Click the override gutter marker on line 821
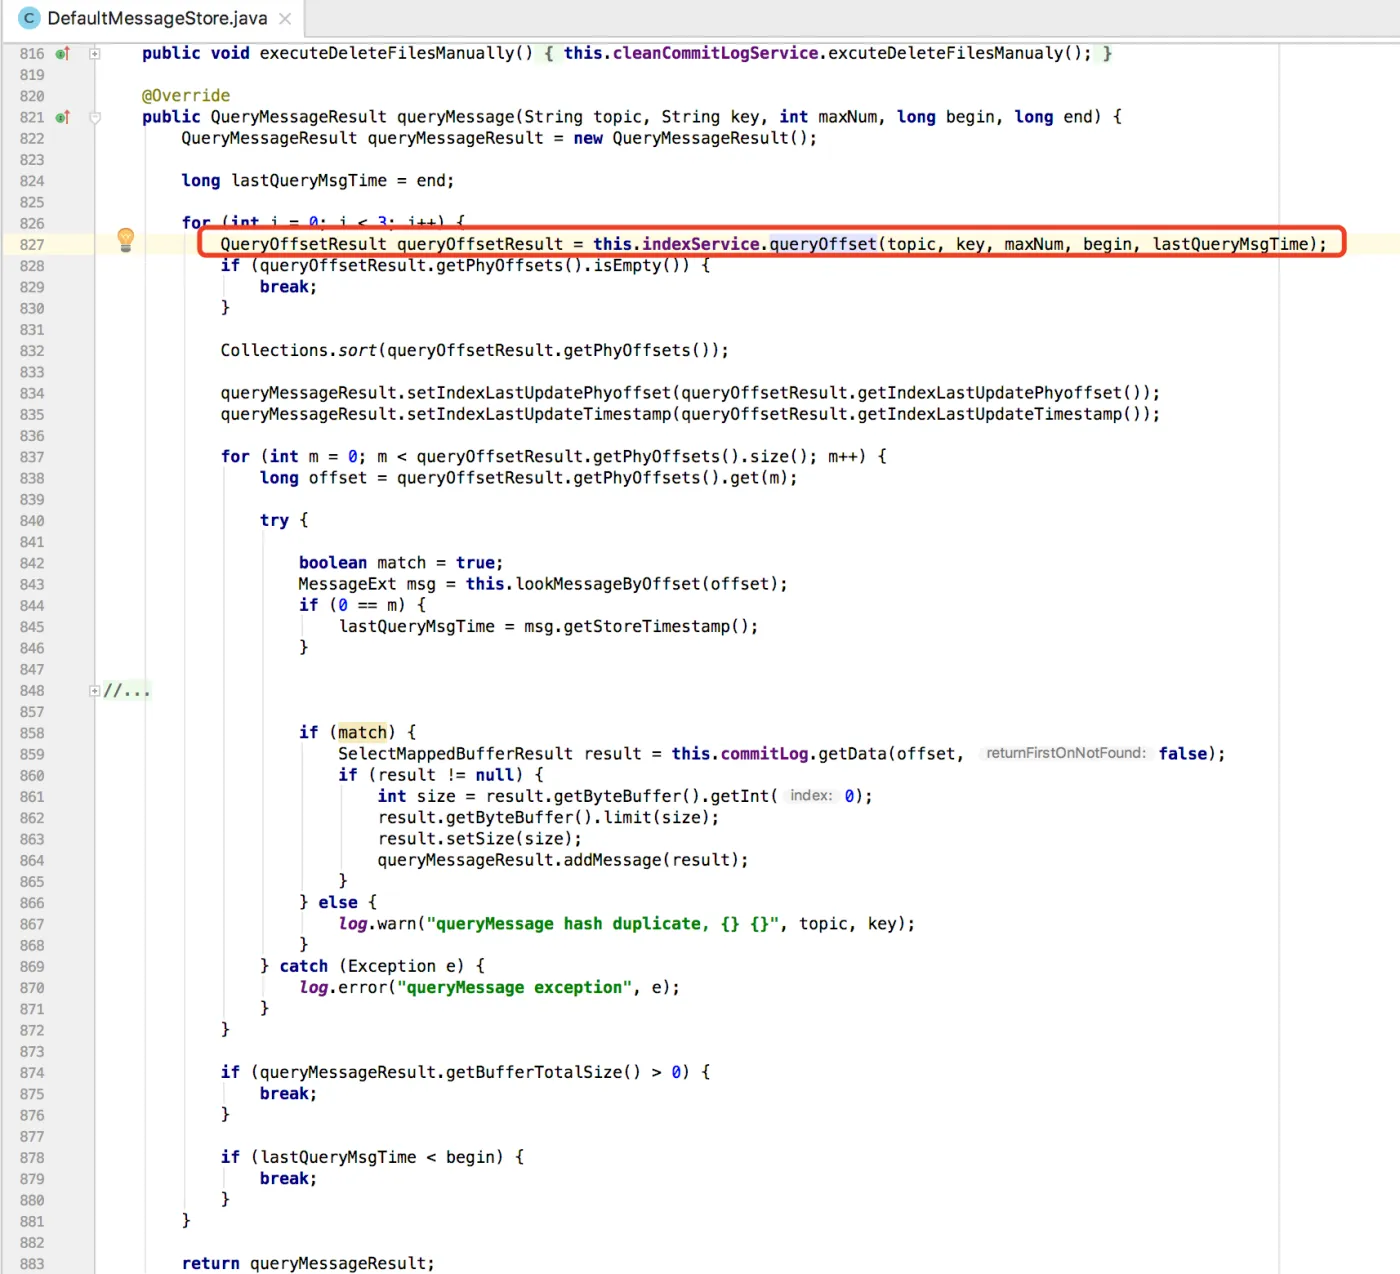The height and width of the screenshot is (1274, 1400). pos(63,117)
